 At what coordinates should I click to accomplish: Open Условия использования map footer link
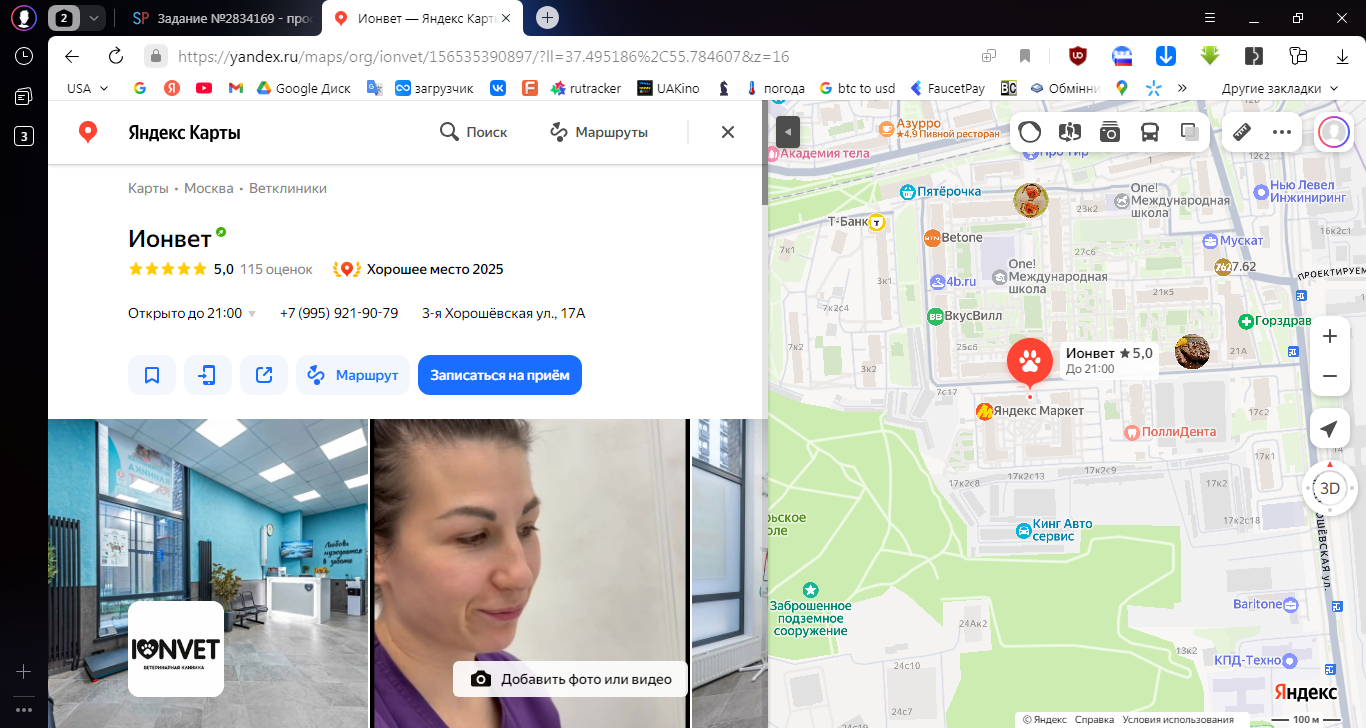click(1178, 720)
